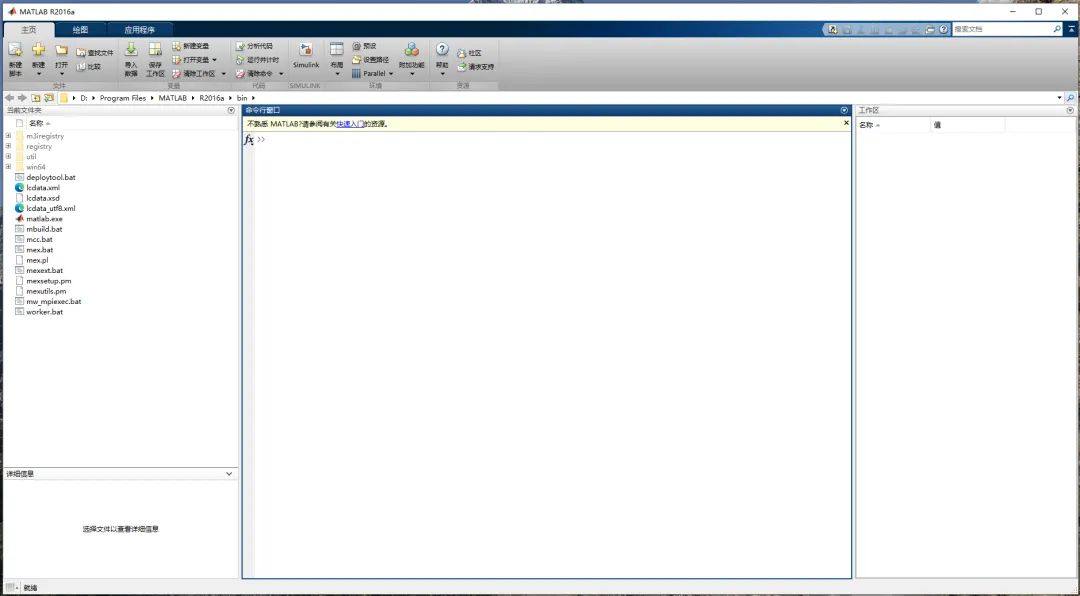Click the fx function browser button
This screenshot has width=1080, height=596.
click(x=249, y=140)
